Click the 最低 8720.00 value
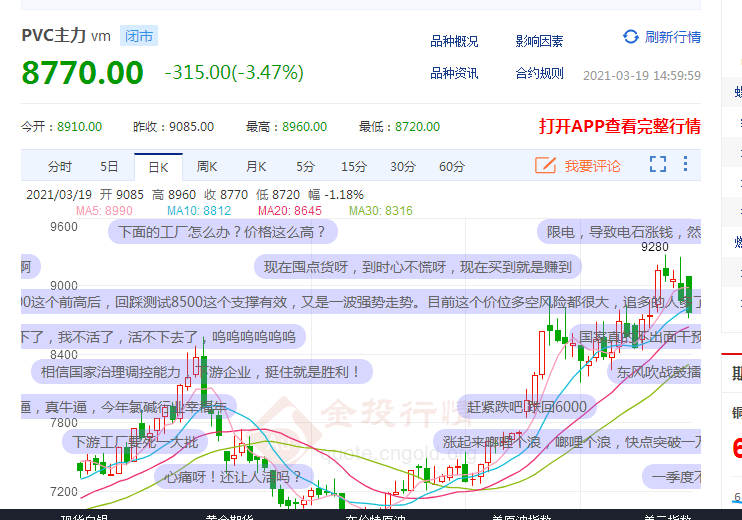 click(x=417, y=127)
